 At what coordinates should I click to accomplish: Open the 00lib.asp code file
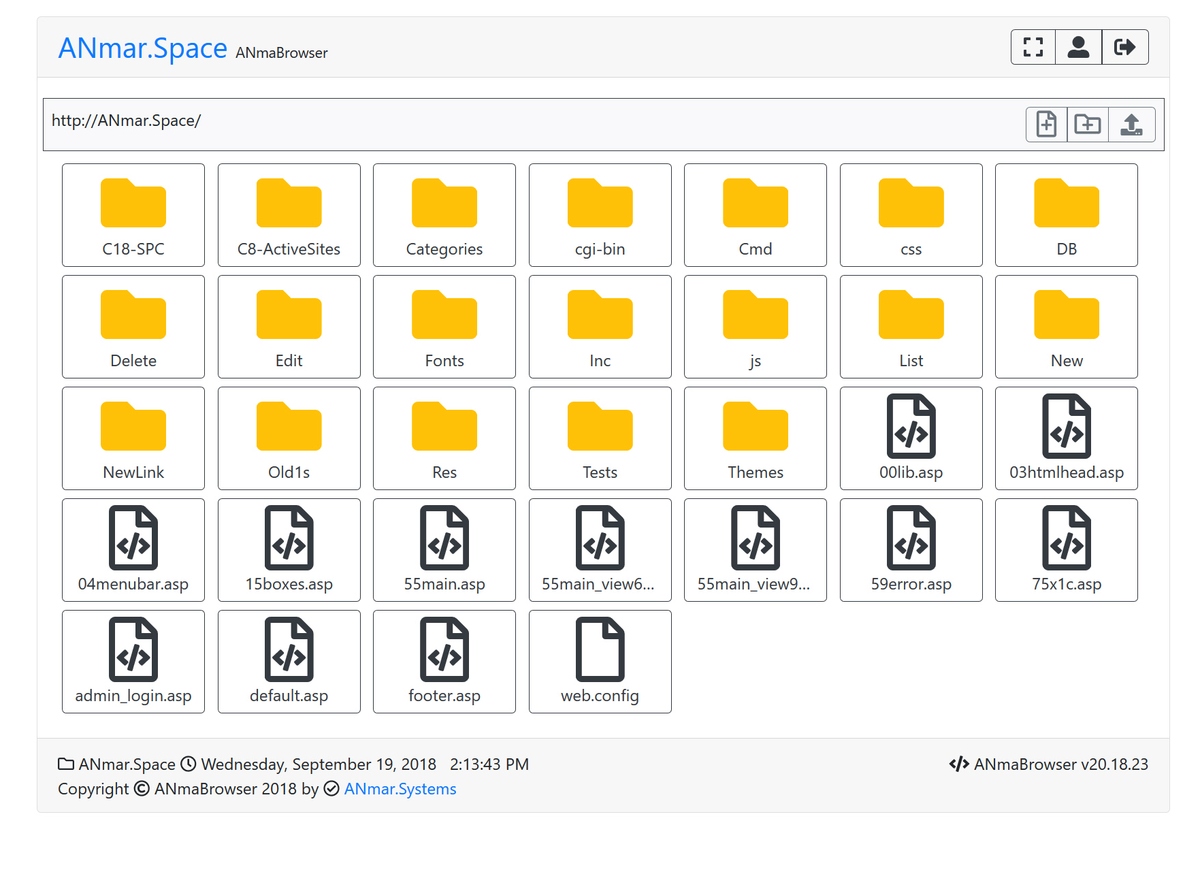click(x=911, y=438)
